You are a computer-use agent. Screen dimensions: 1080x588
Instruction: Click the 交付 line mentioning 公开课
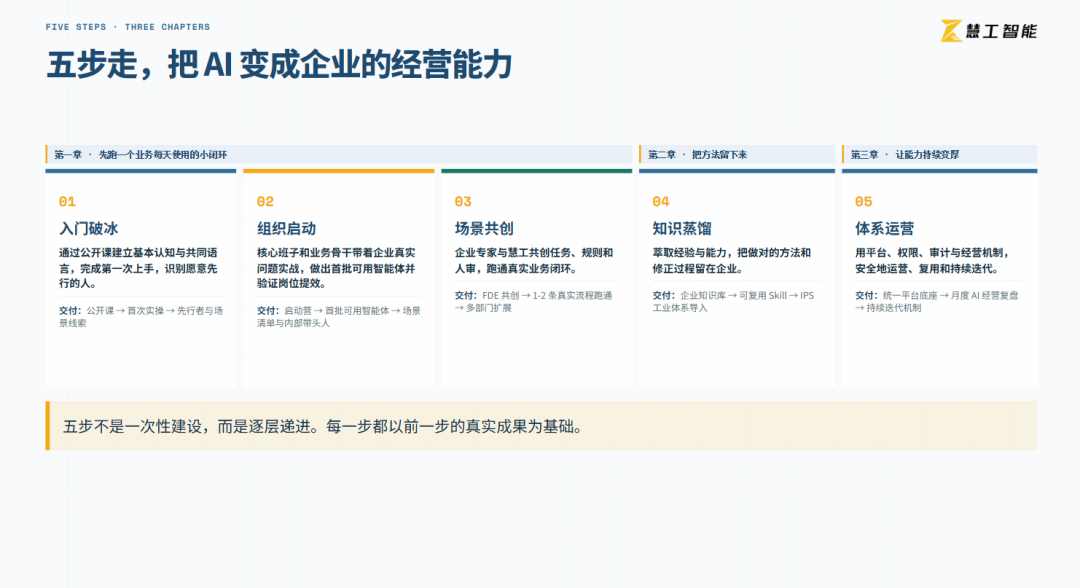[x=141, y=317]
